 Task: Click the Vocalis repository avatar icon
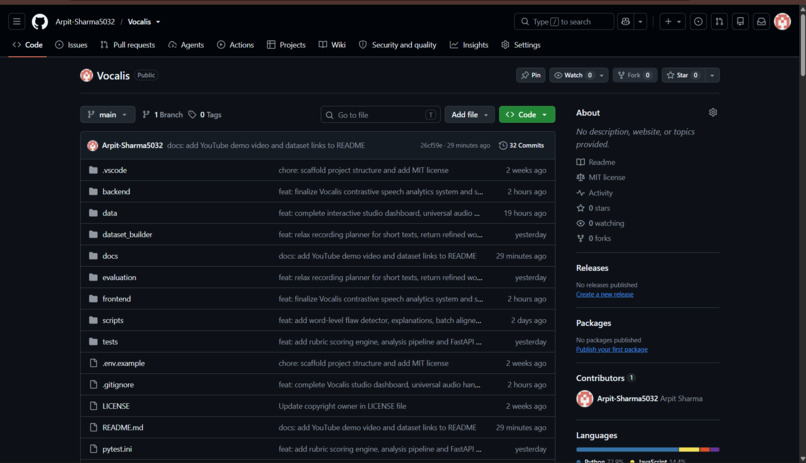coord(86,76)
